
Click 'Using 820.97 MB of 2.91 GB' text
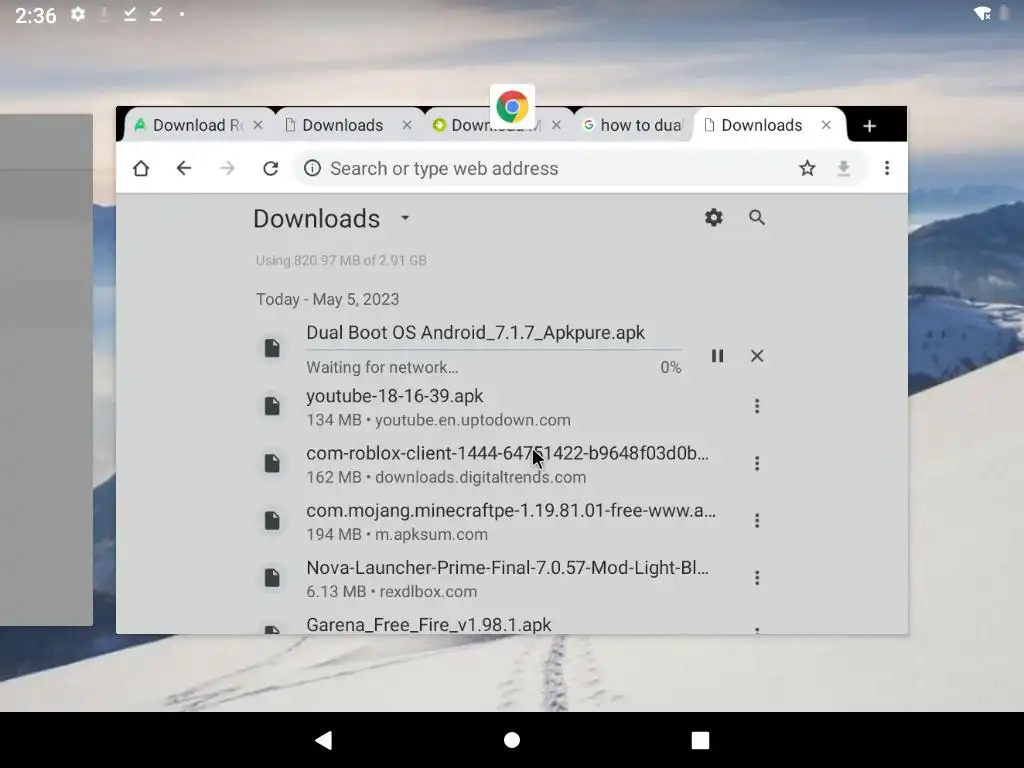(341, 261)
